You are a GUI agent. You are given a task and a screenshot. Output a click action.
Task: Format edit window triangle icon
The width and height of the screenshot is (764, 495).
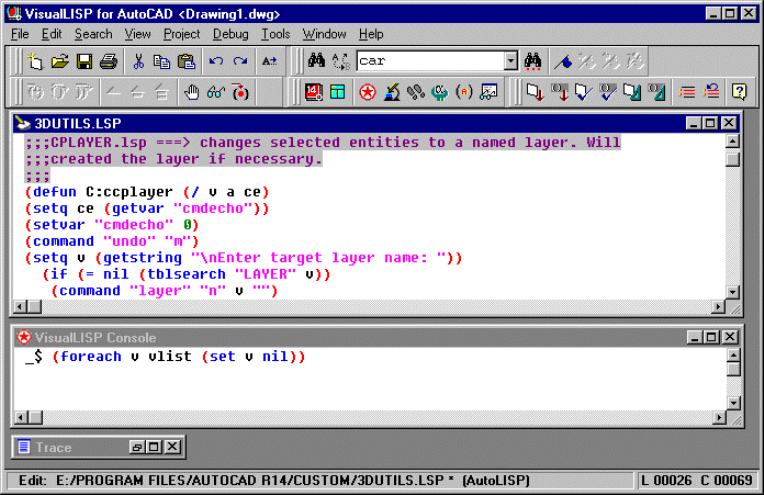coord(632,92)
